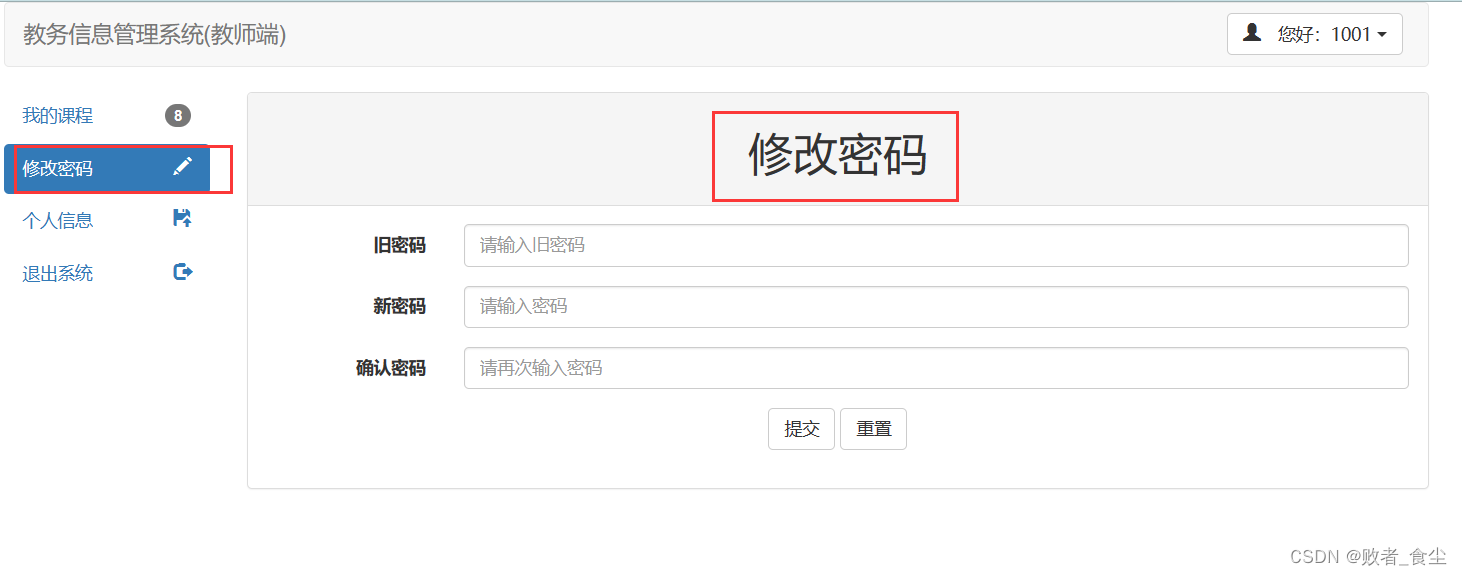Focus the 新密码 input field
This screenshot has height=575, width=1462.
[936, 307]
